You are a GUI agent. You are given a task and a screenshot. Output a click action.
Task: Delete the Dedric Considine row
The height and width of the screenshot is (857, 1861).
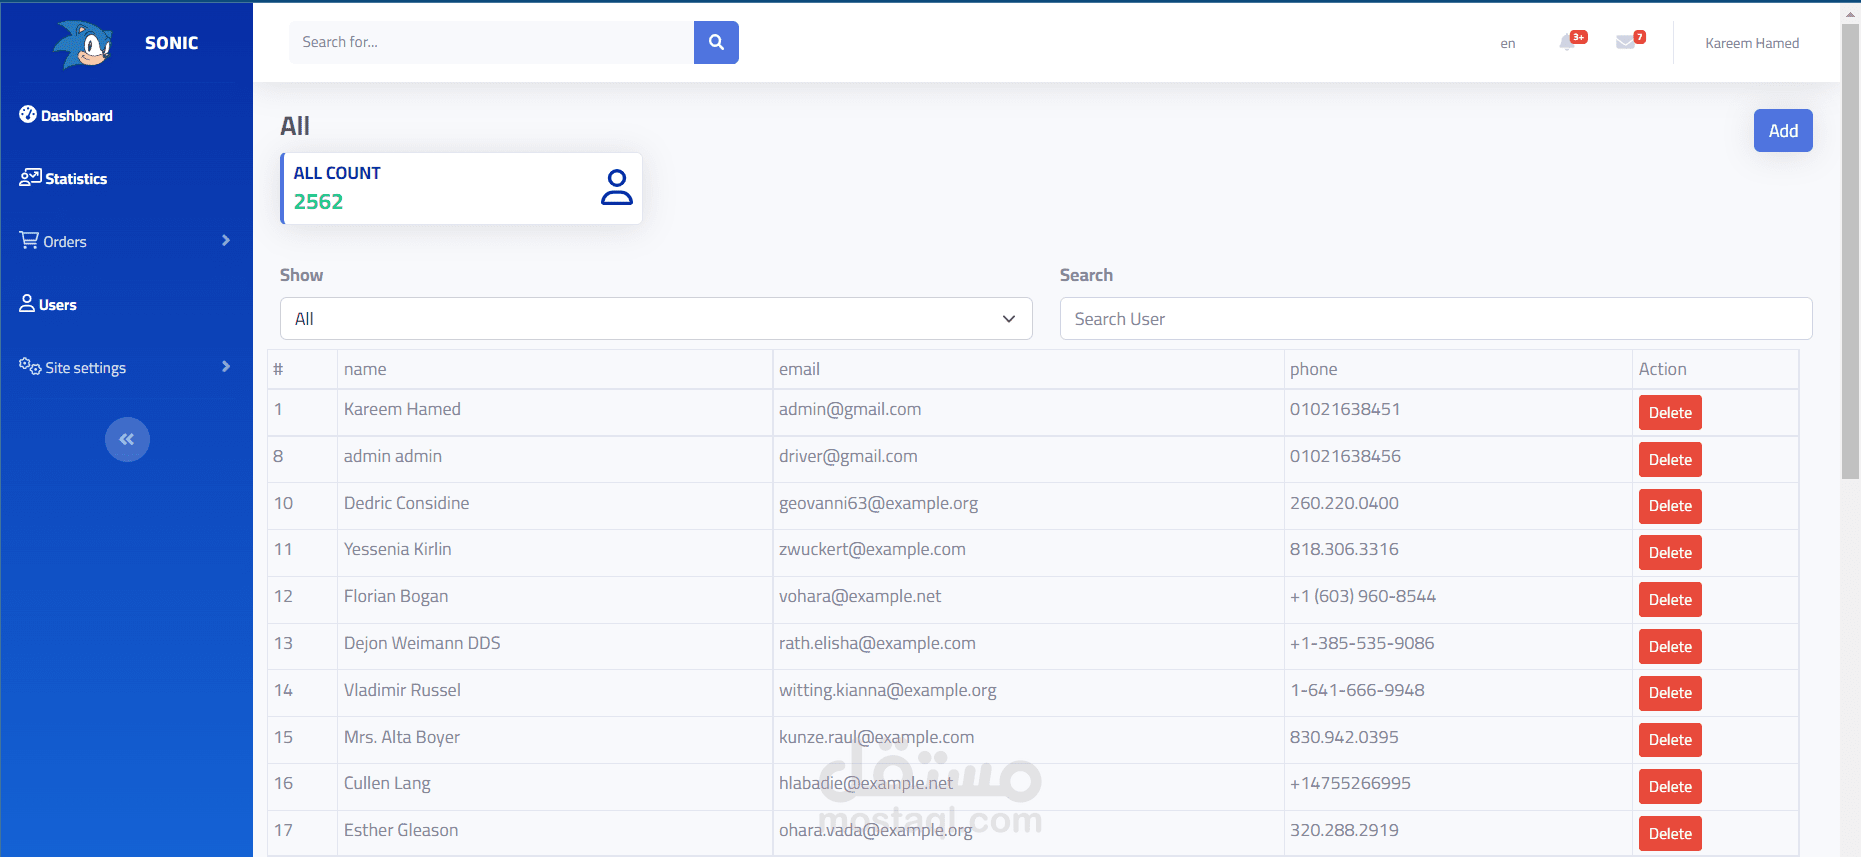[x=1670, y=506]
